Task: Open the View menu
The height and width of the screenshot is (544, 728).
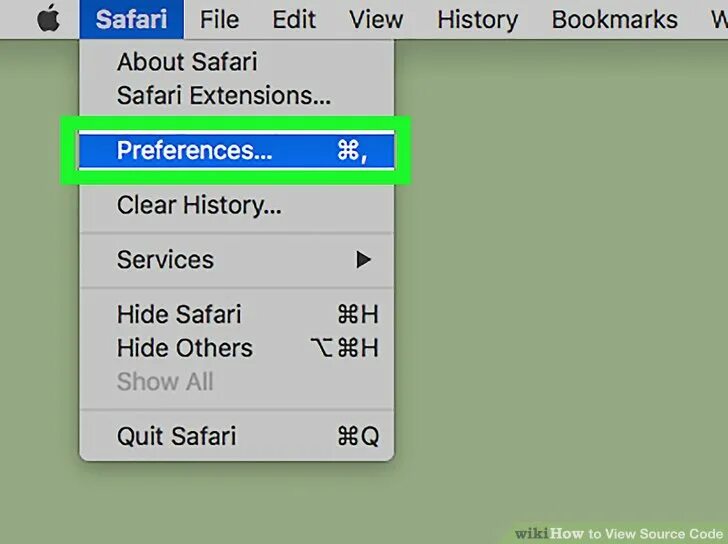Action: [x=376, y=19]
